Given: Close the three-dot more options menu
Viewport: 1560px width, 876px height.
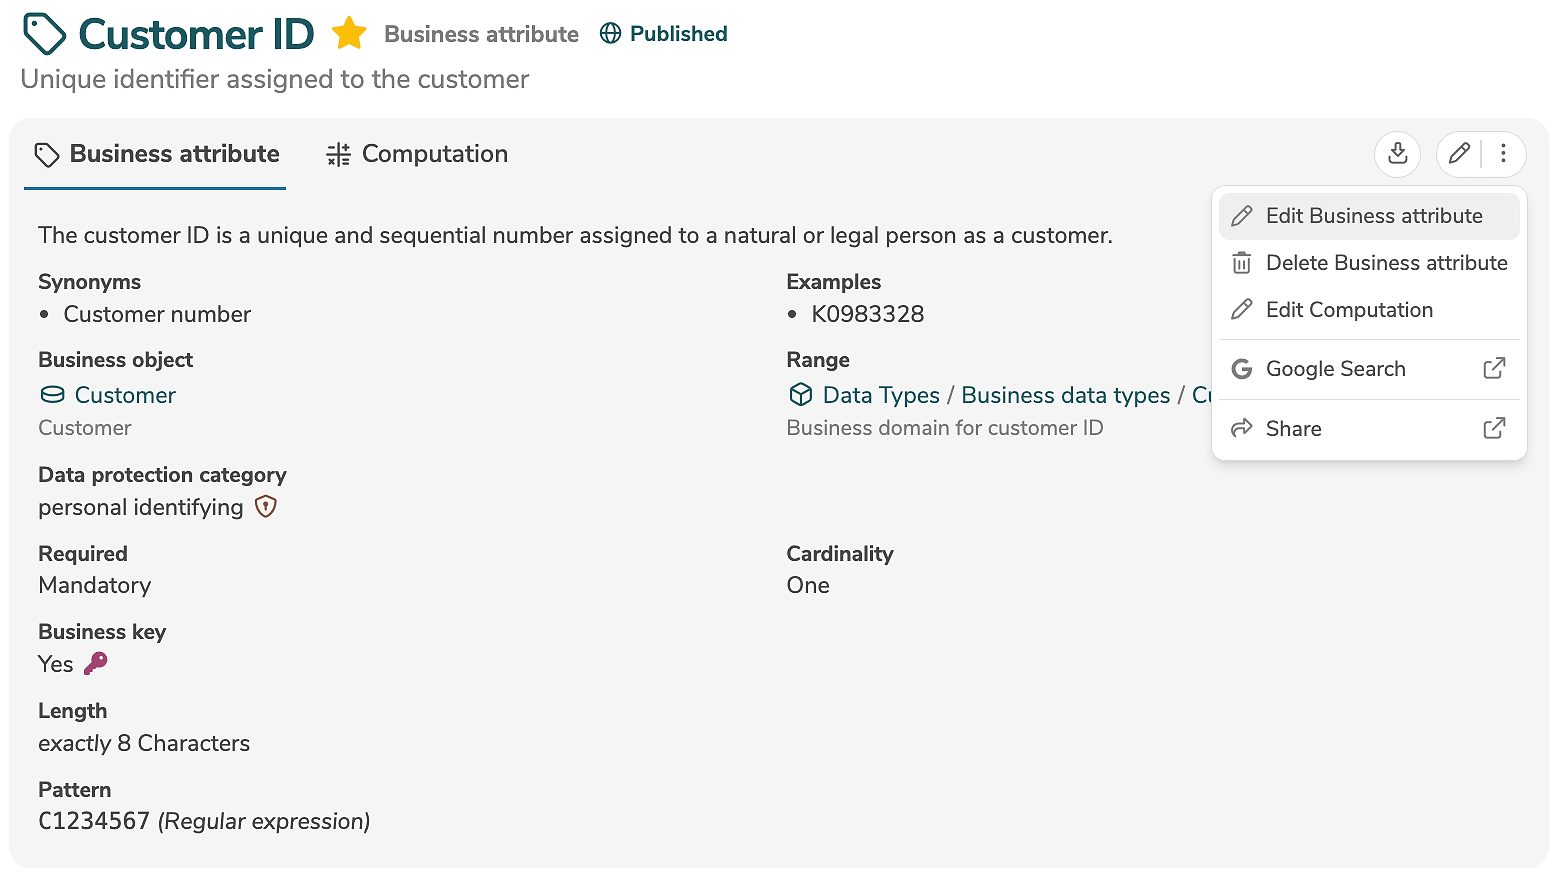Looking at the screenshot, I should (1503, 154).
